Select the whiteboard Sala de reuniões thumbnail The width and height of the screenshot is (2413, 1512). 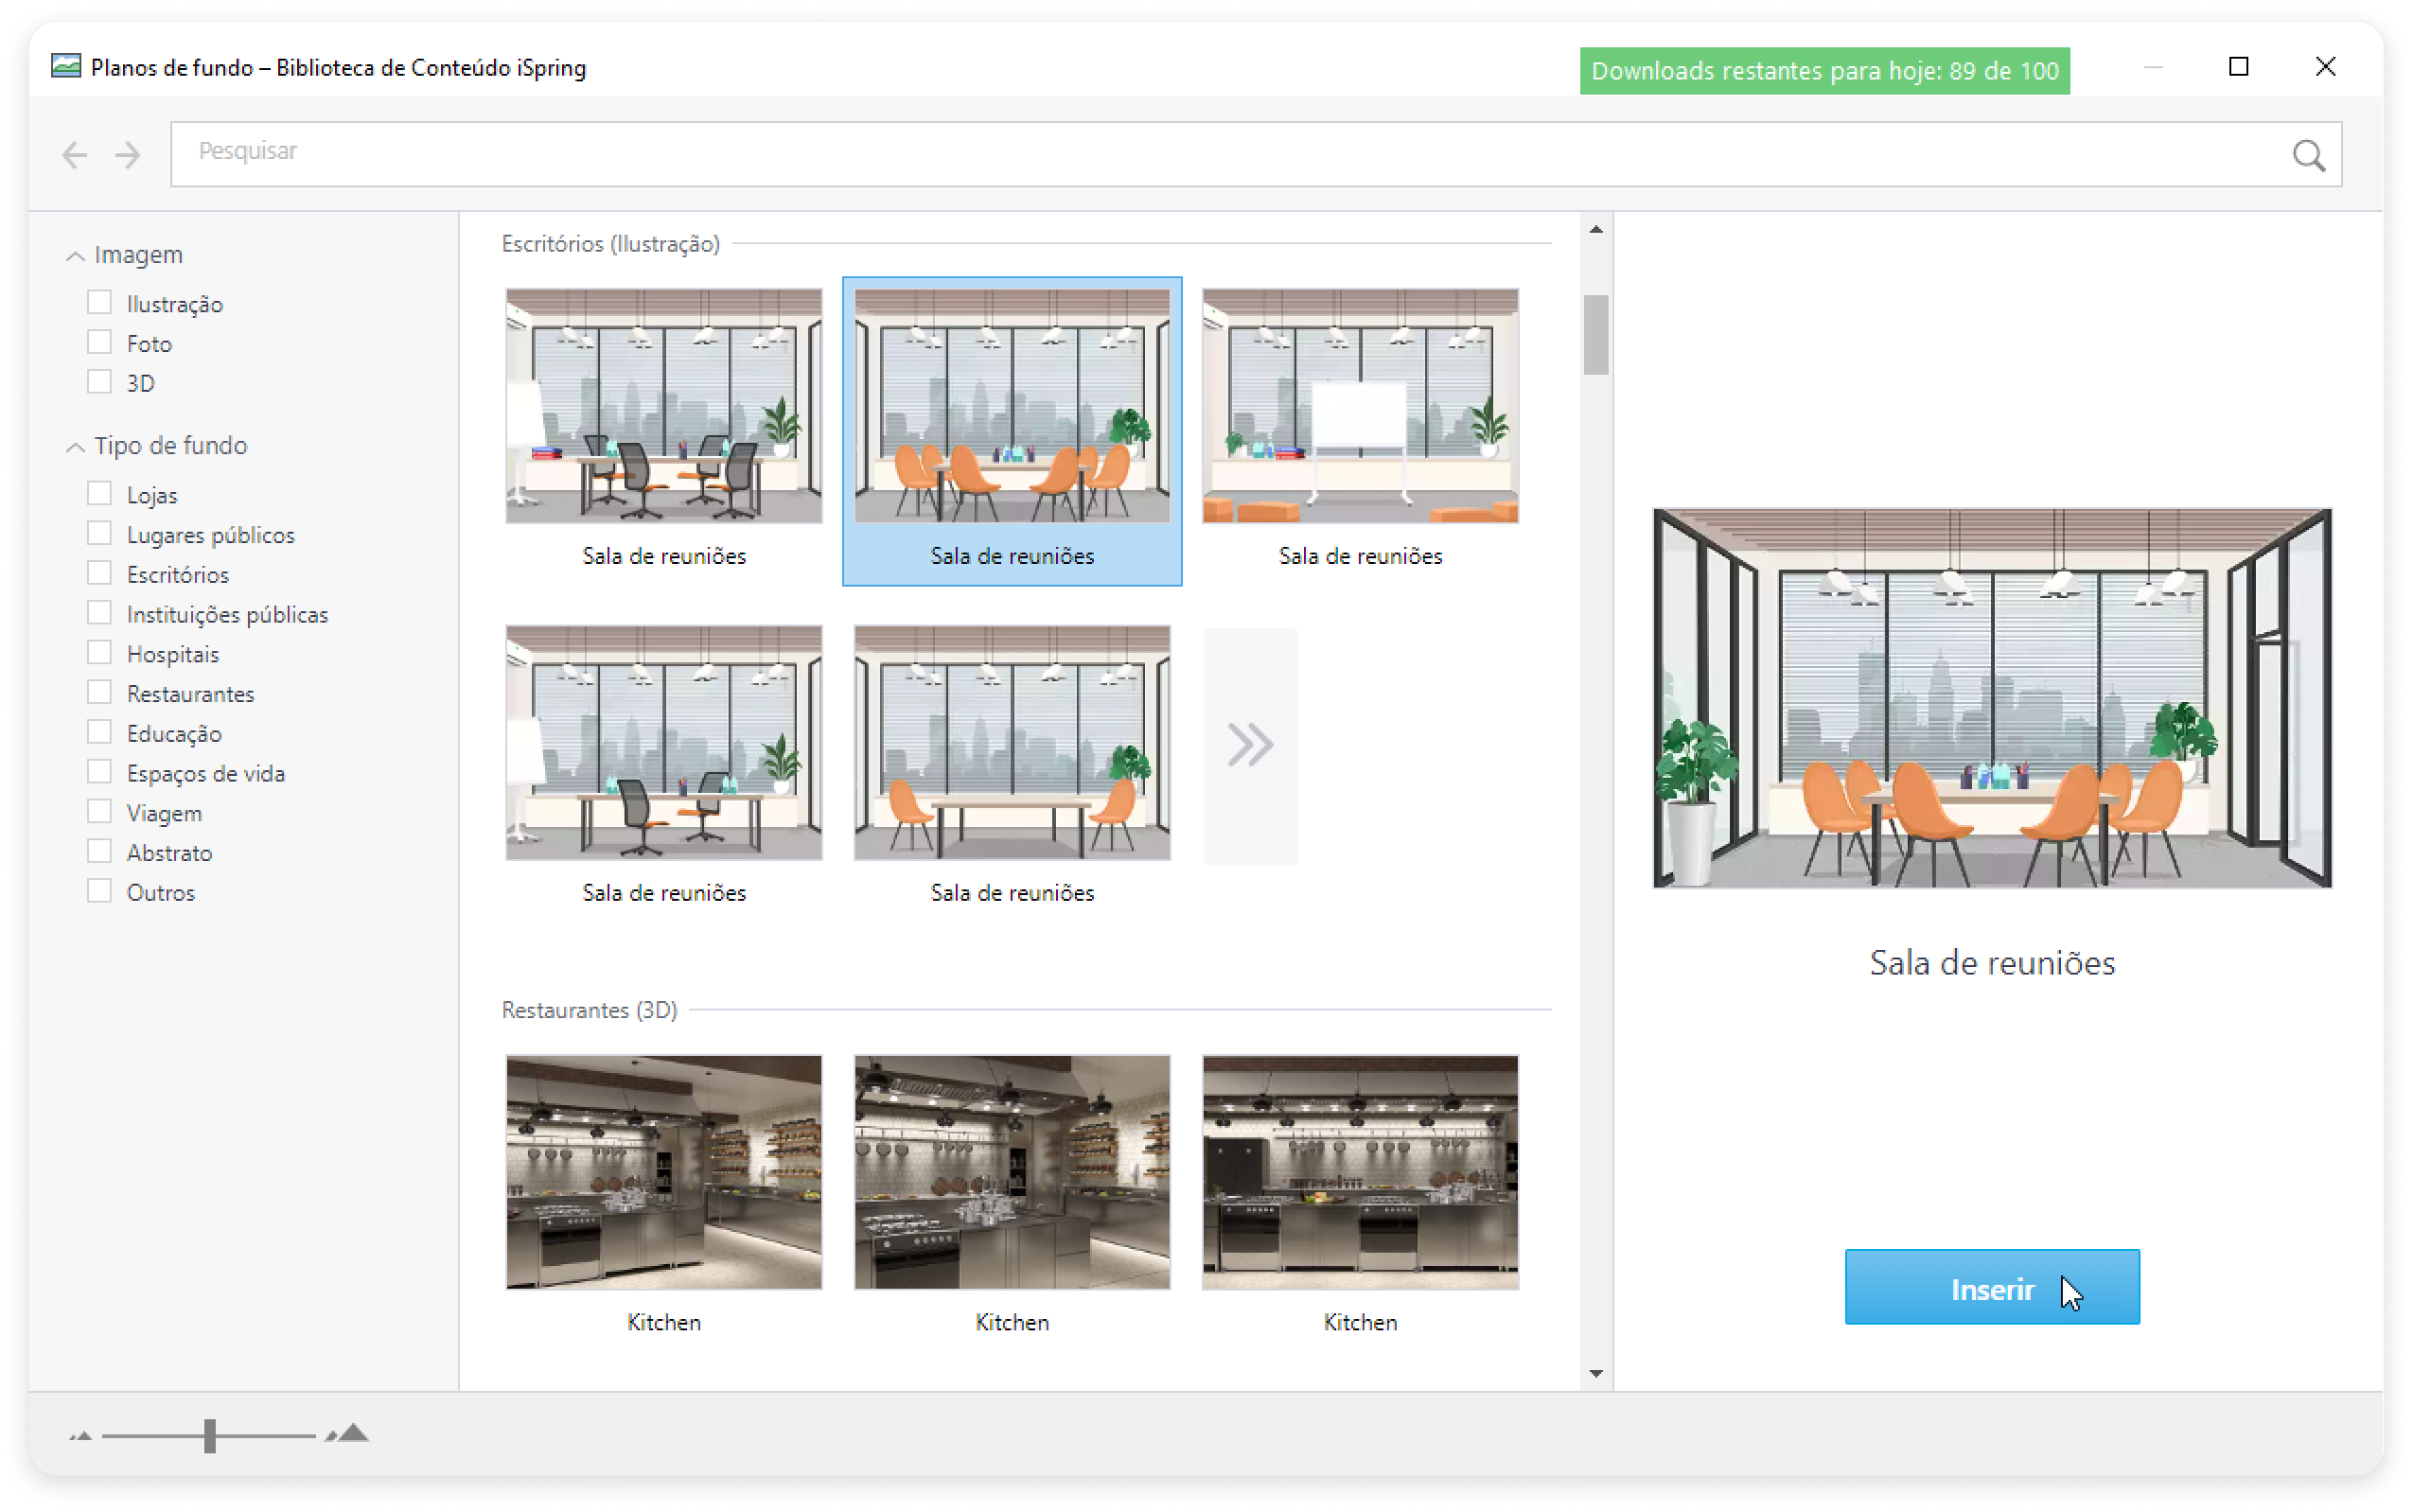[x=1360, y=407]
